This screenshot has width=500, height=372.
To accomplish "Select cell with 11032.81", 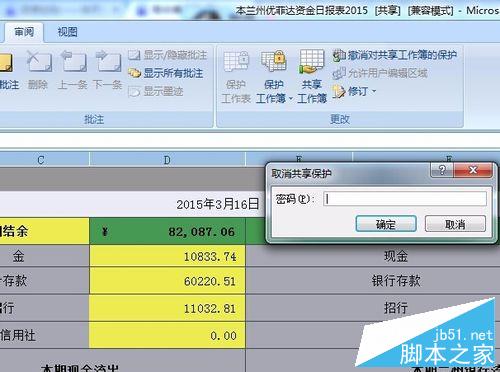I will point(167,308).
